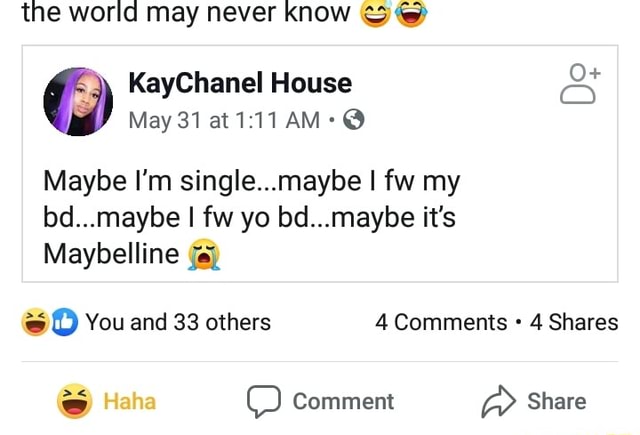Image resolution: width=640 pixels, height=435 pixels.
Task: Click the public globe privacy icon
Action: click(x=353, y=122)
